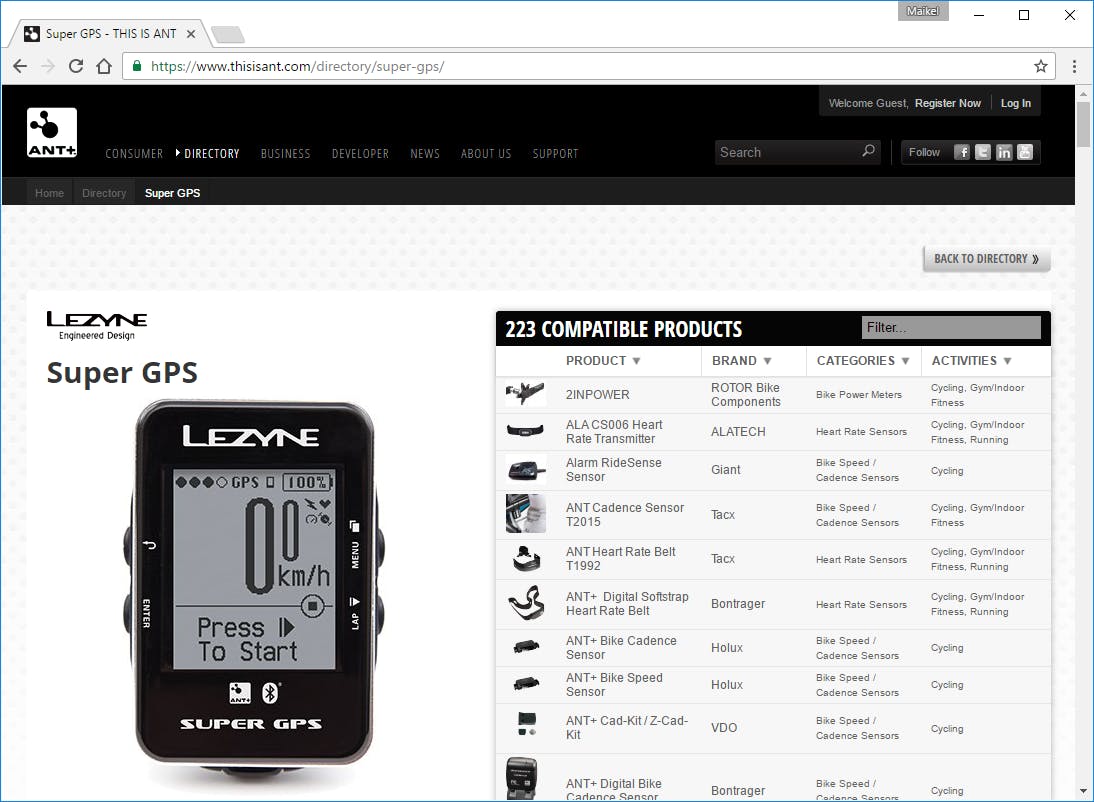The width and height of the screenshot is (1094, 802).
Task: Click the ANT+ Cad-Kit thumbnail image
Action: click(527, 723)
